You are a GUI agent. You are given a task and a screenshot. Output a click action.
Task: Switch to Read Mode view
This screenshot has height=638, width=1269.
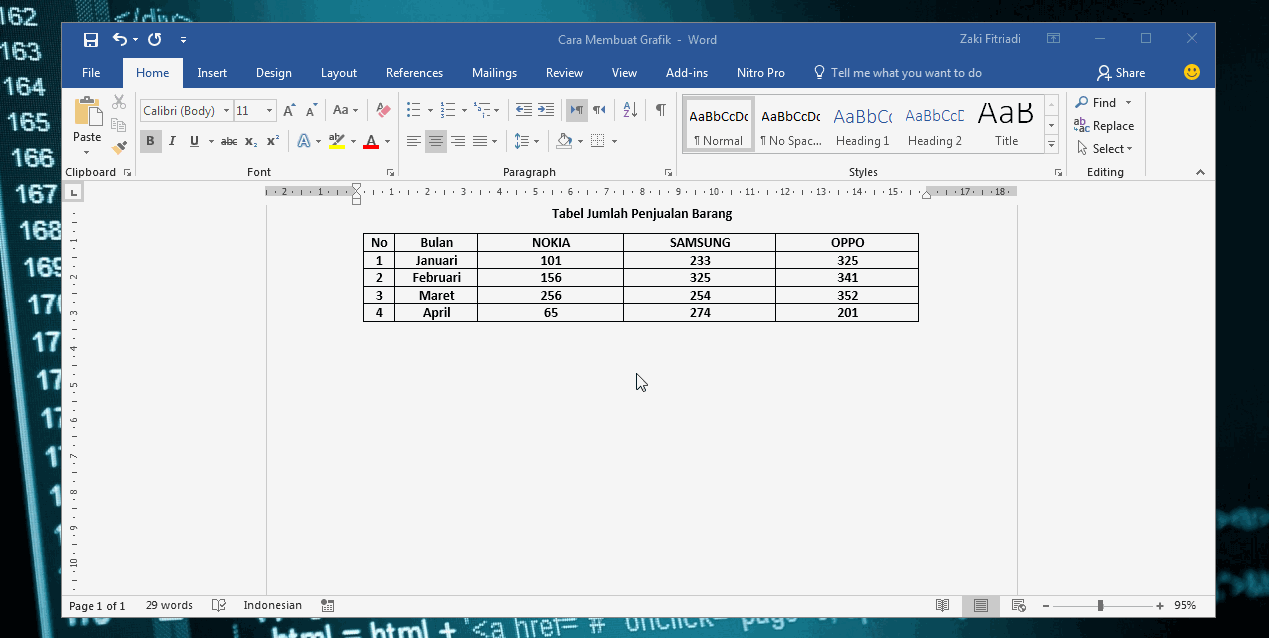coord(942,605)
